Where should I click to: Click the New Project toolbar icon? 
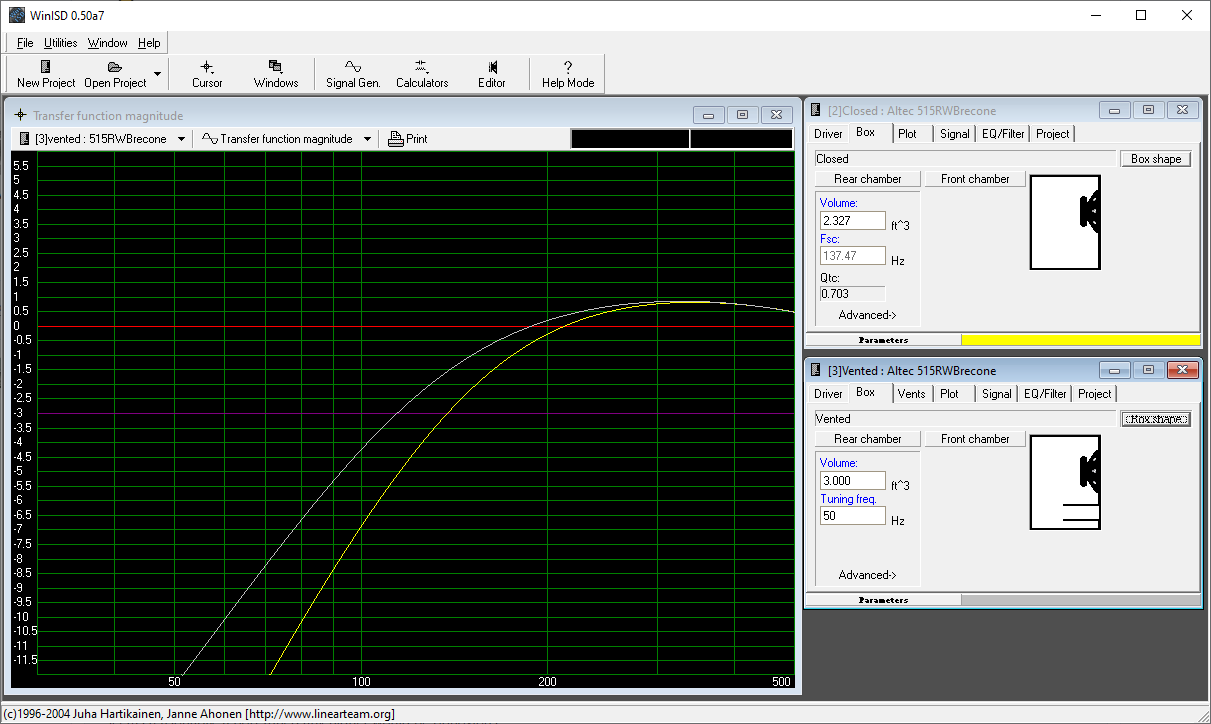45,74
